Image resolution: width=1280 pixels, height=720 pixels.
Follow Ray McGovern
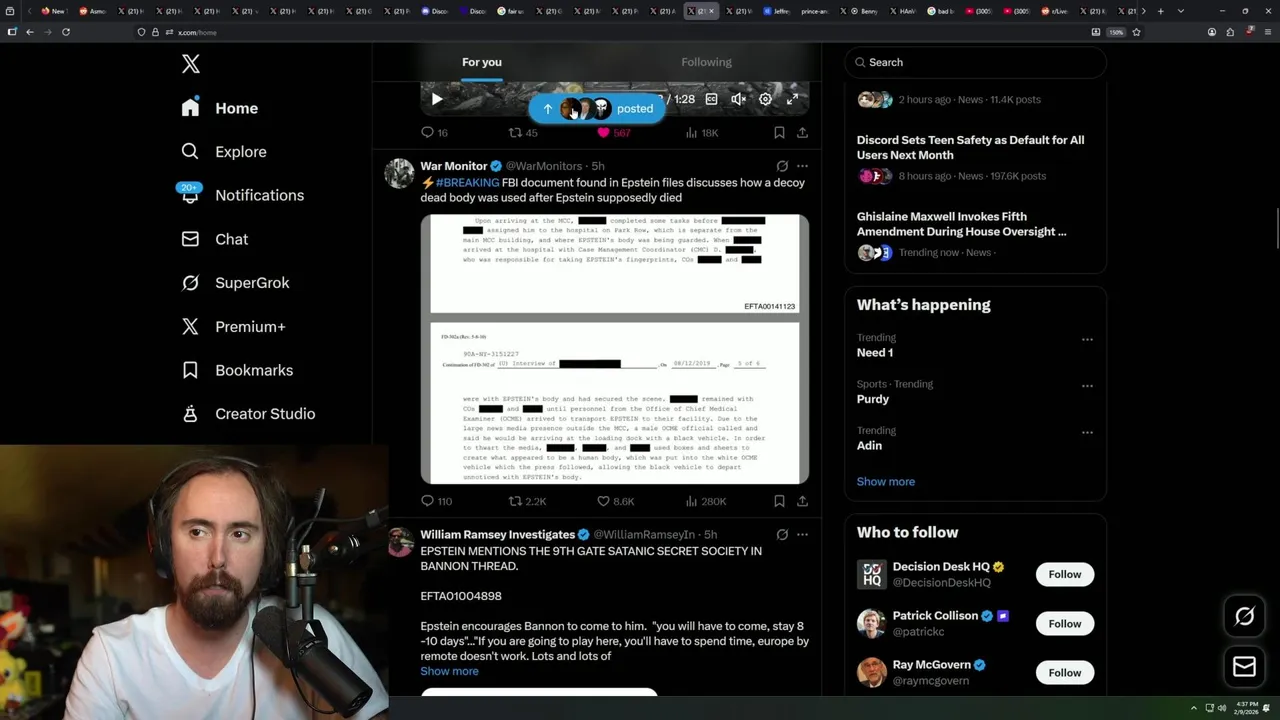(x=1064, y=673)
